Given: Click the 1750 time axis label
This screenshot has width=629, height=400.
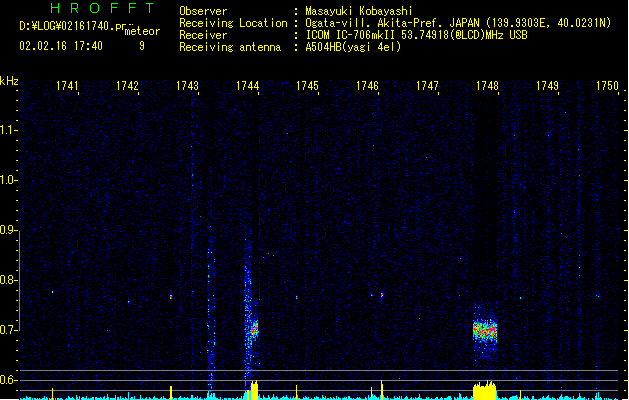Looking at the screenshot, I should point(607,86).
